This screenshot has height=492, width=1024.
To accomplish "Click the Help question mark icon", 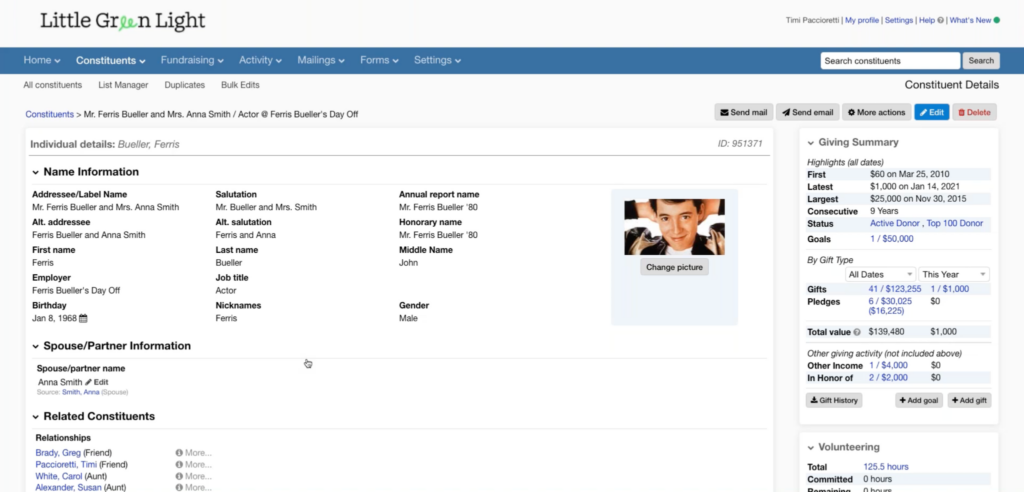I will tap(940, 20).
